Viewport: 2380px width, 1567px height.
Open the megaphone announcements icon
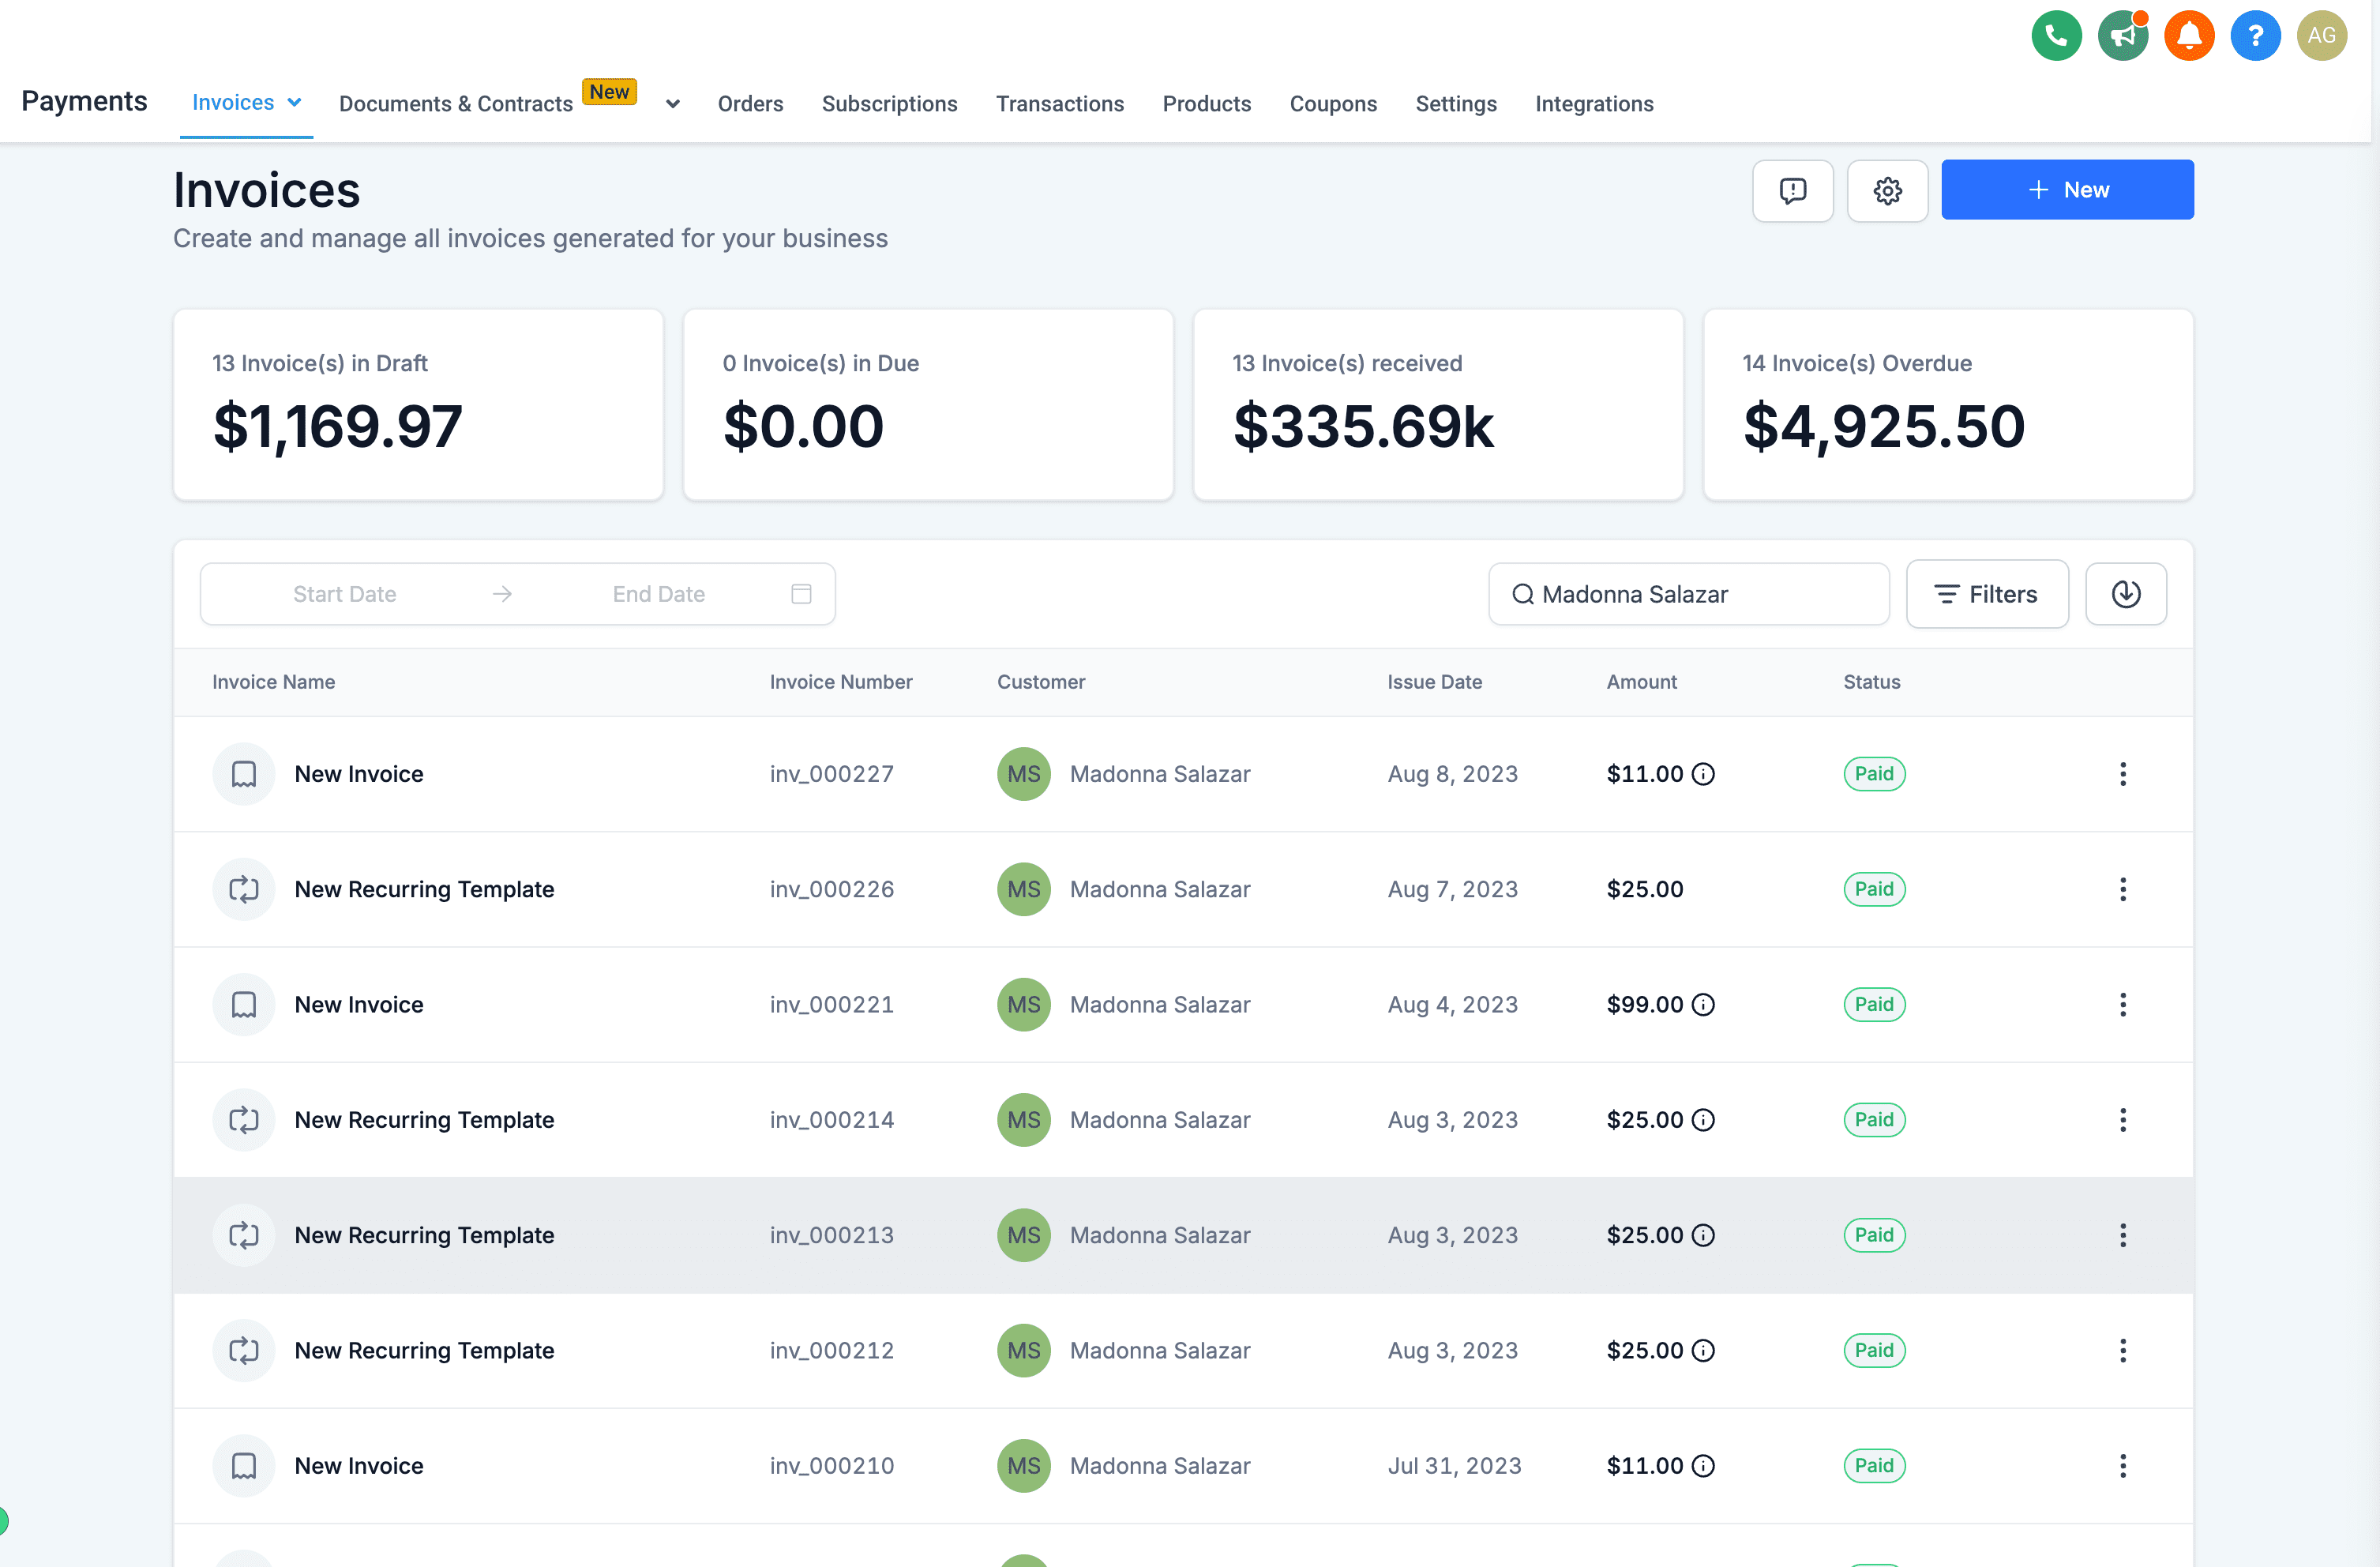click(x=2122, y=36)
